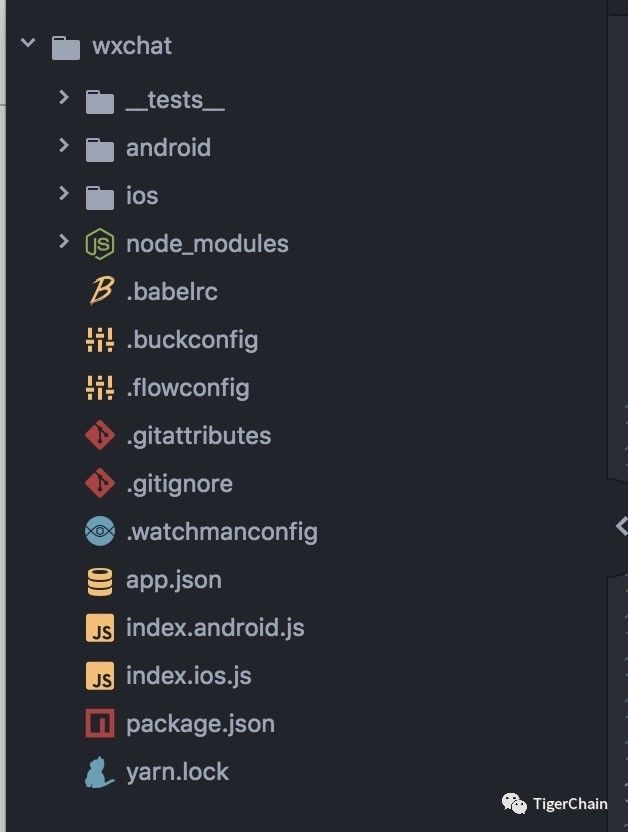The height and width of the screenshot is (832, 628).
Task: Click the sliders icon next to .buckconfig
Action: click(100, 340)
